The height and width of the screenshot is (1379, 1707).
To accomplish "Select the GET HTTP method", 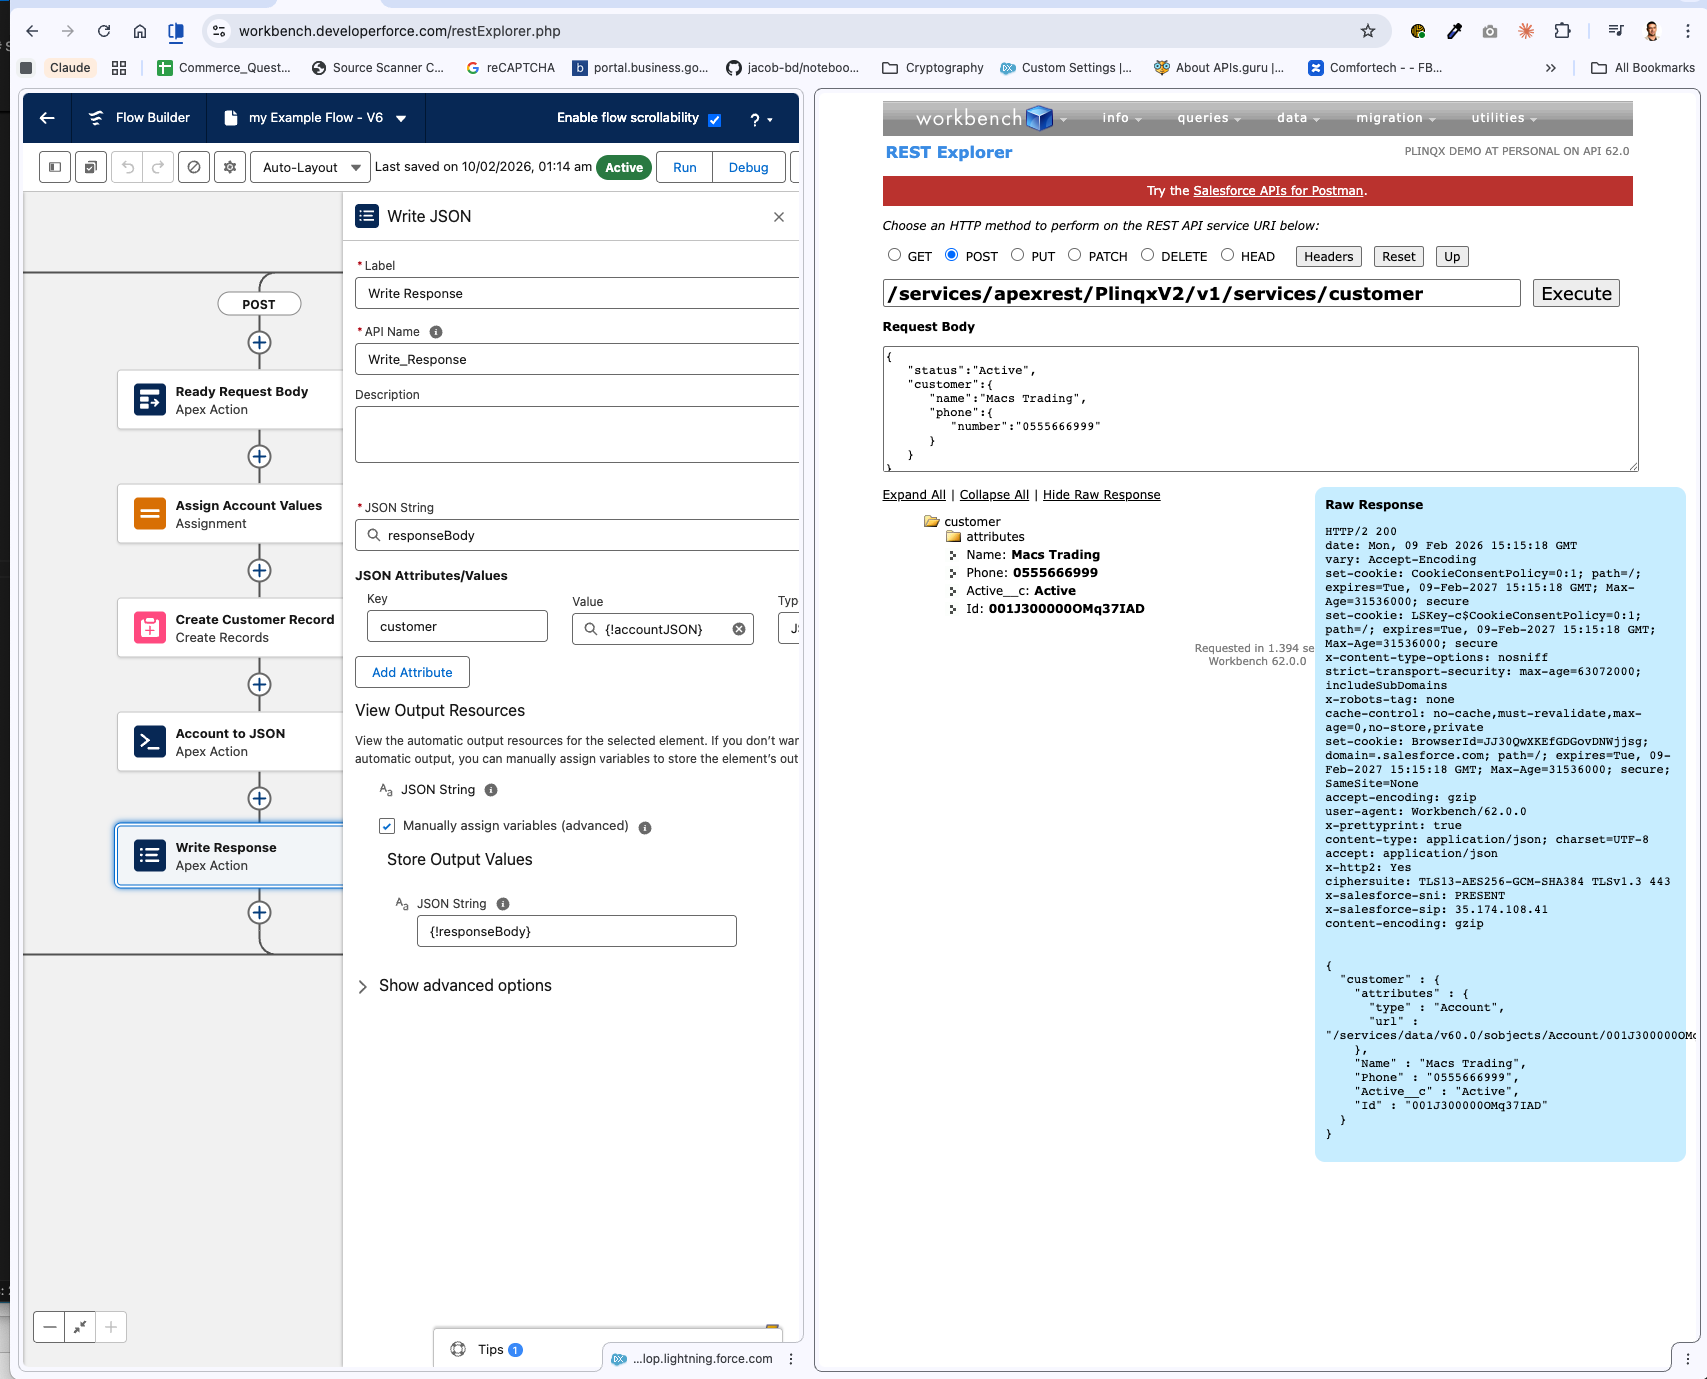I will pyautogui.click(x=894, y=255).
